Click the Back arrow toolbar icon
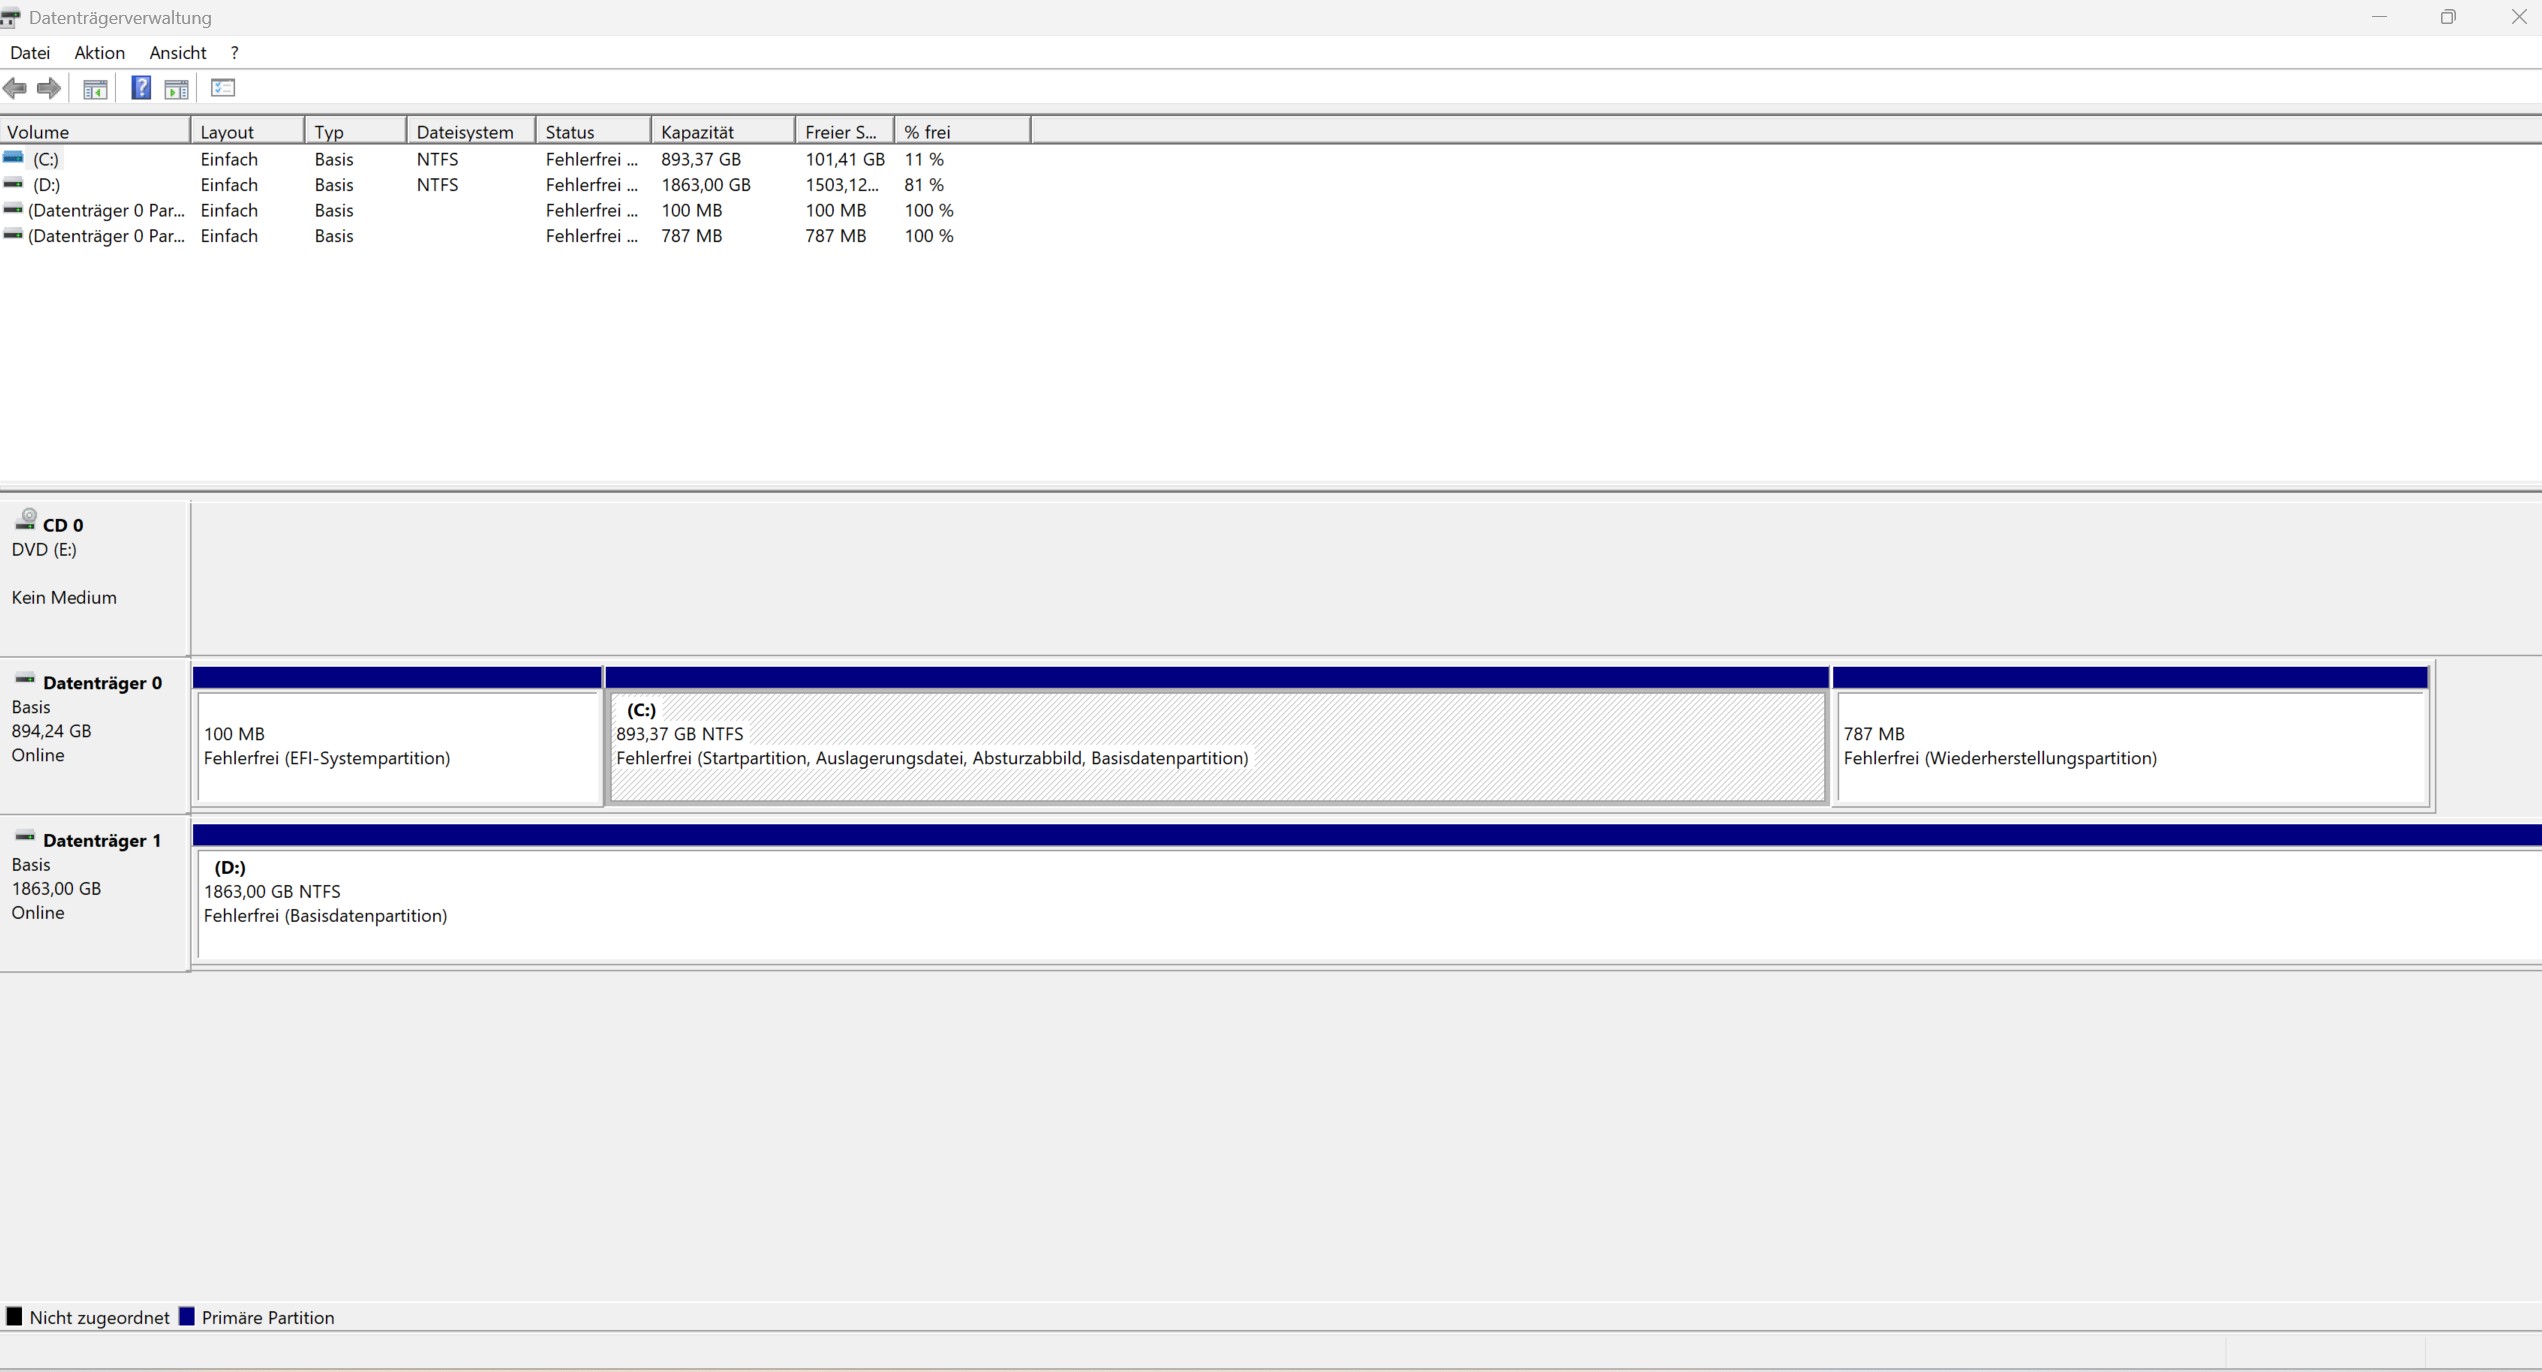This screenshot has width=2542, height=1372. point(15,89)
